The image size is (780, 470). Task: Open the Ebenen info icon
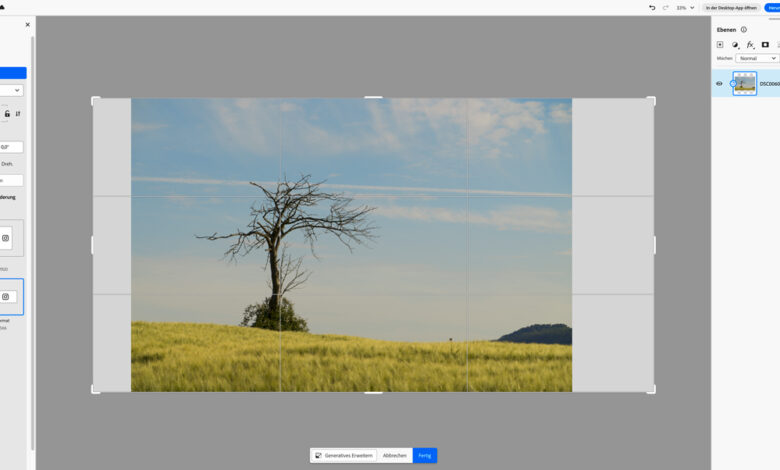pyautogui.click(x=744, y=30)
